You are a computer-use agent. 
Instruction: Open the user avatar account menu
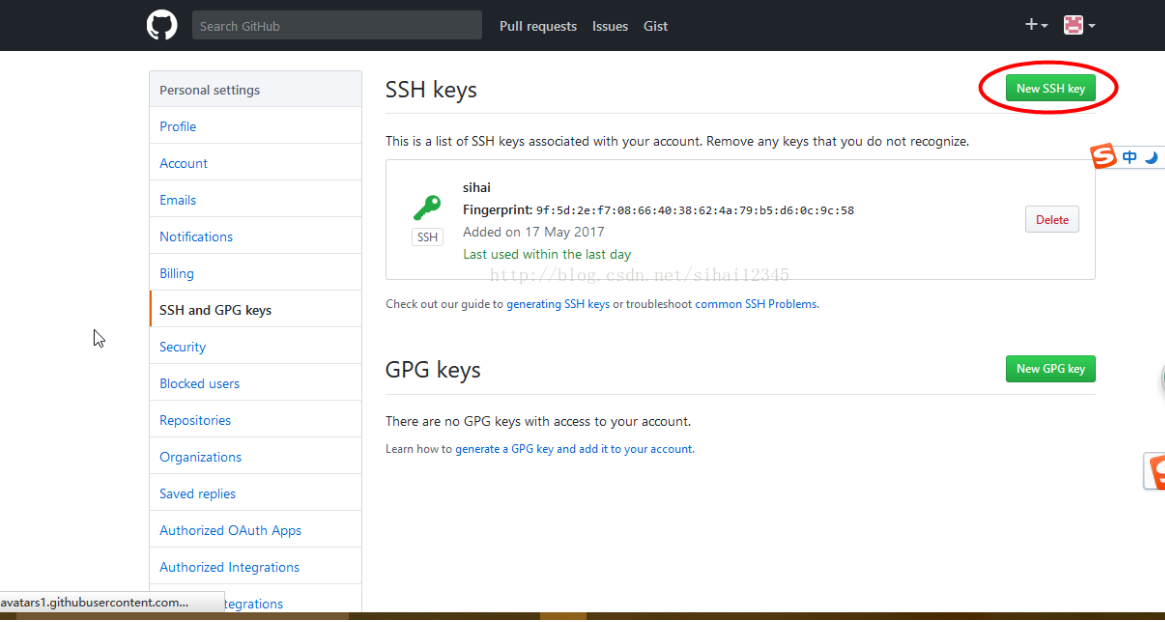click(x=1080, y=25)
